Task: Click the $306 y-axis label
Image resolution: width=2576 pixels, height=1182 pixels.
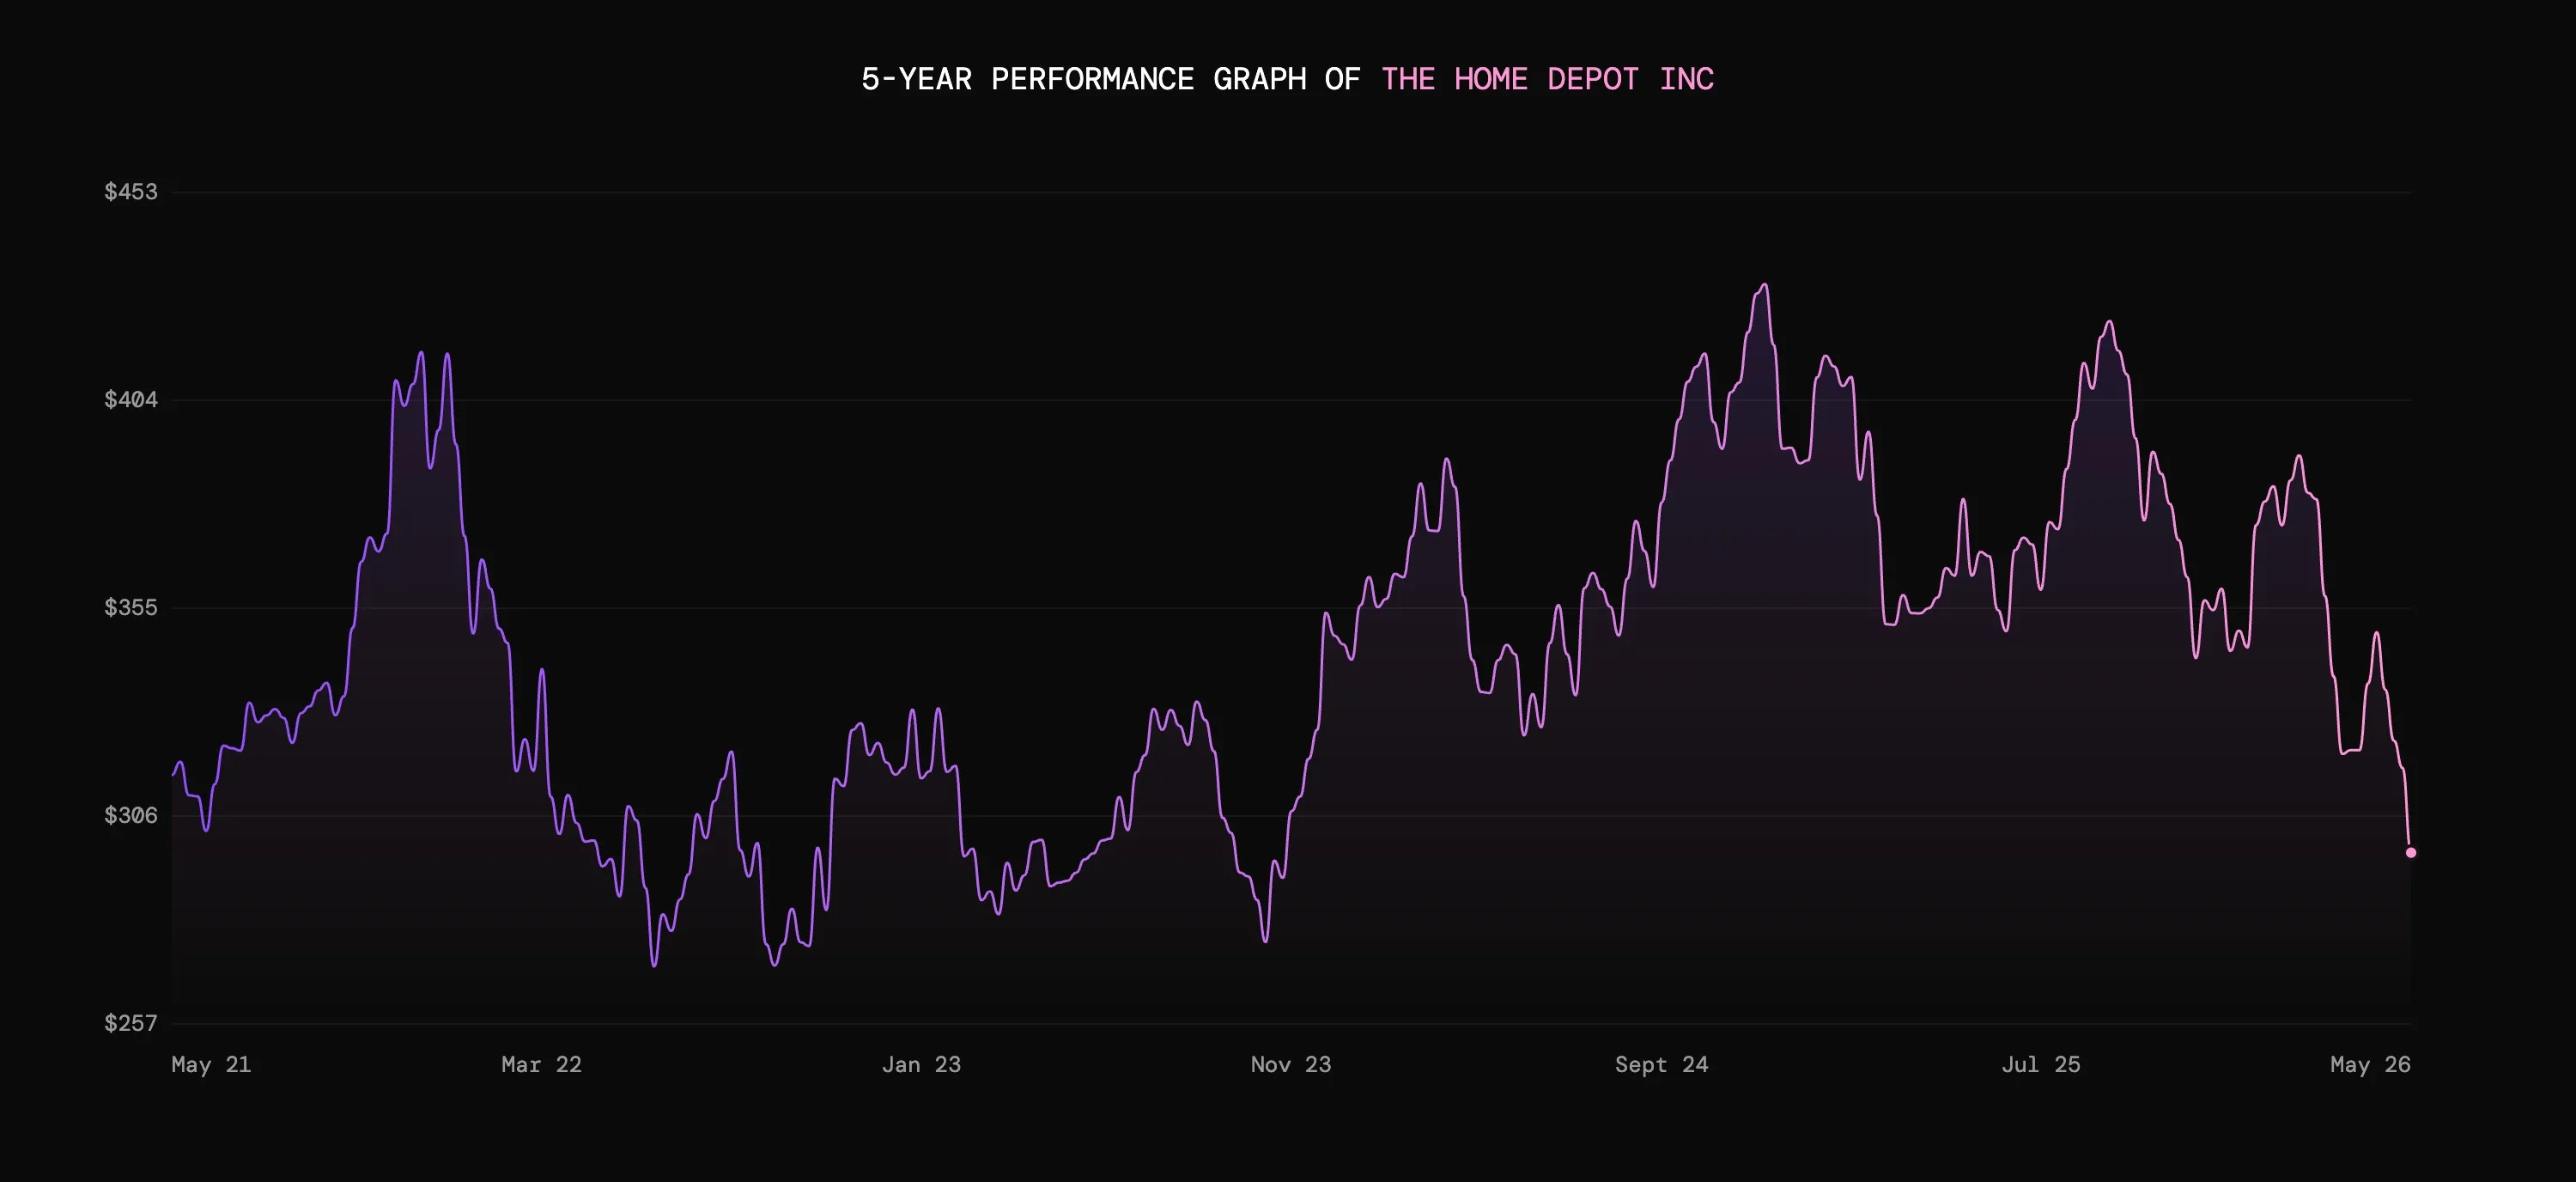Action: [131, 816]
